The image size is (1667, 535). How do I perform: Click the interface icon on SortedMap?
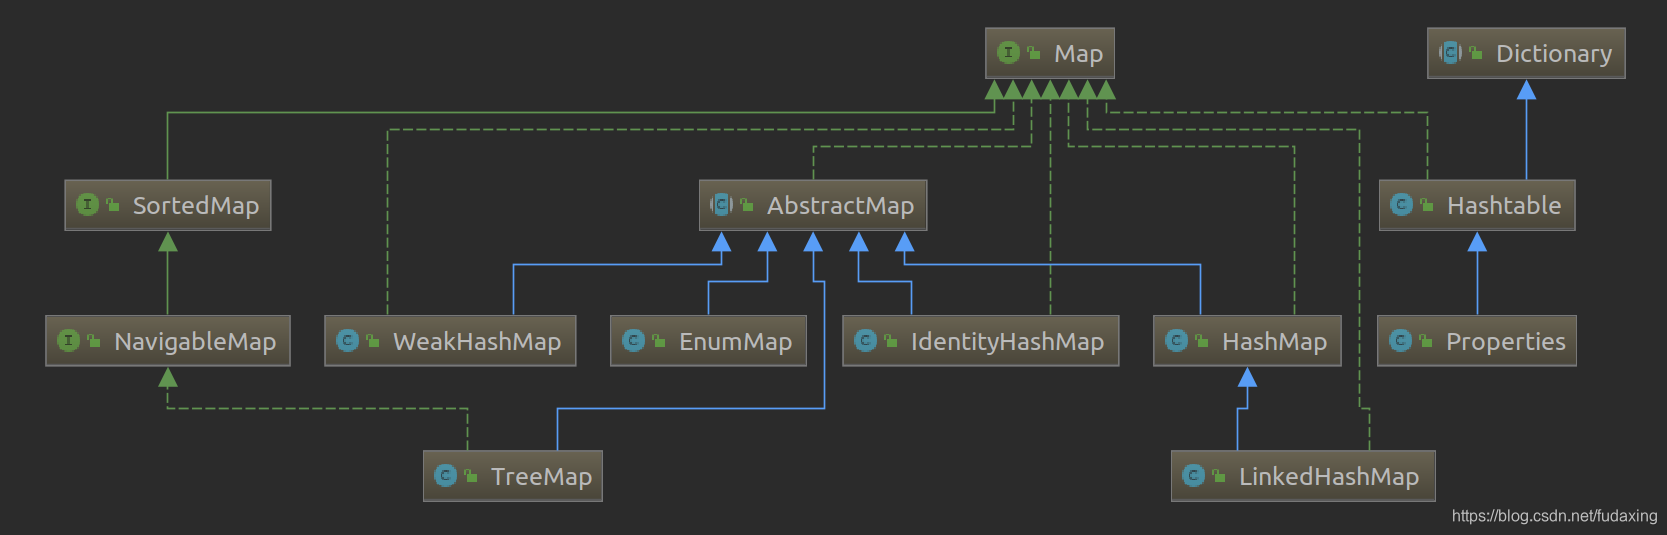(87, 204)
